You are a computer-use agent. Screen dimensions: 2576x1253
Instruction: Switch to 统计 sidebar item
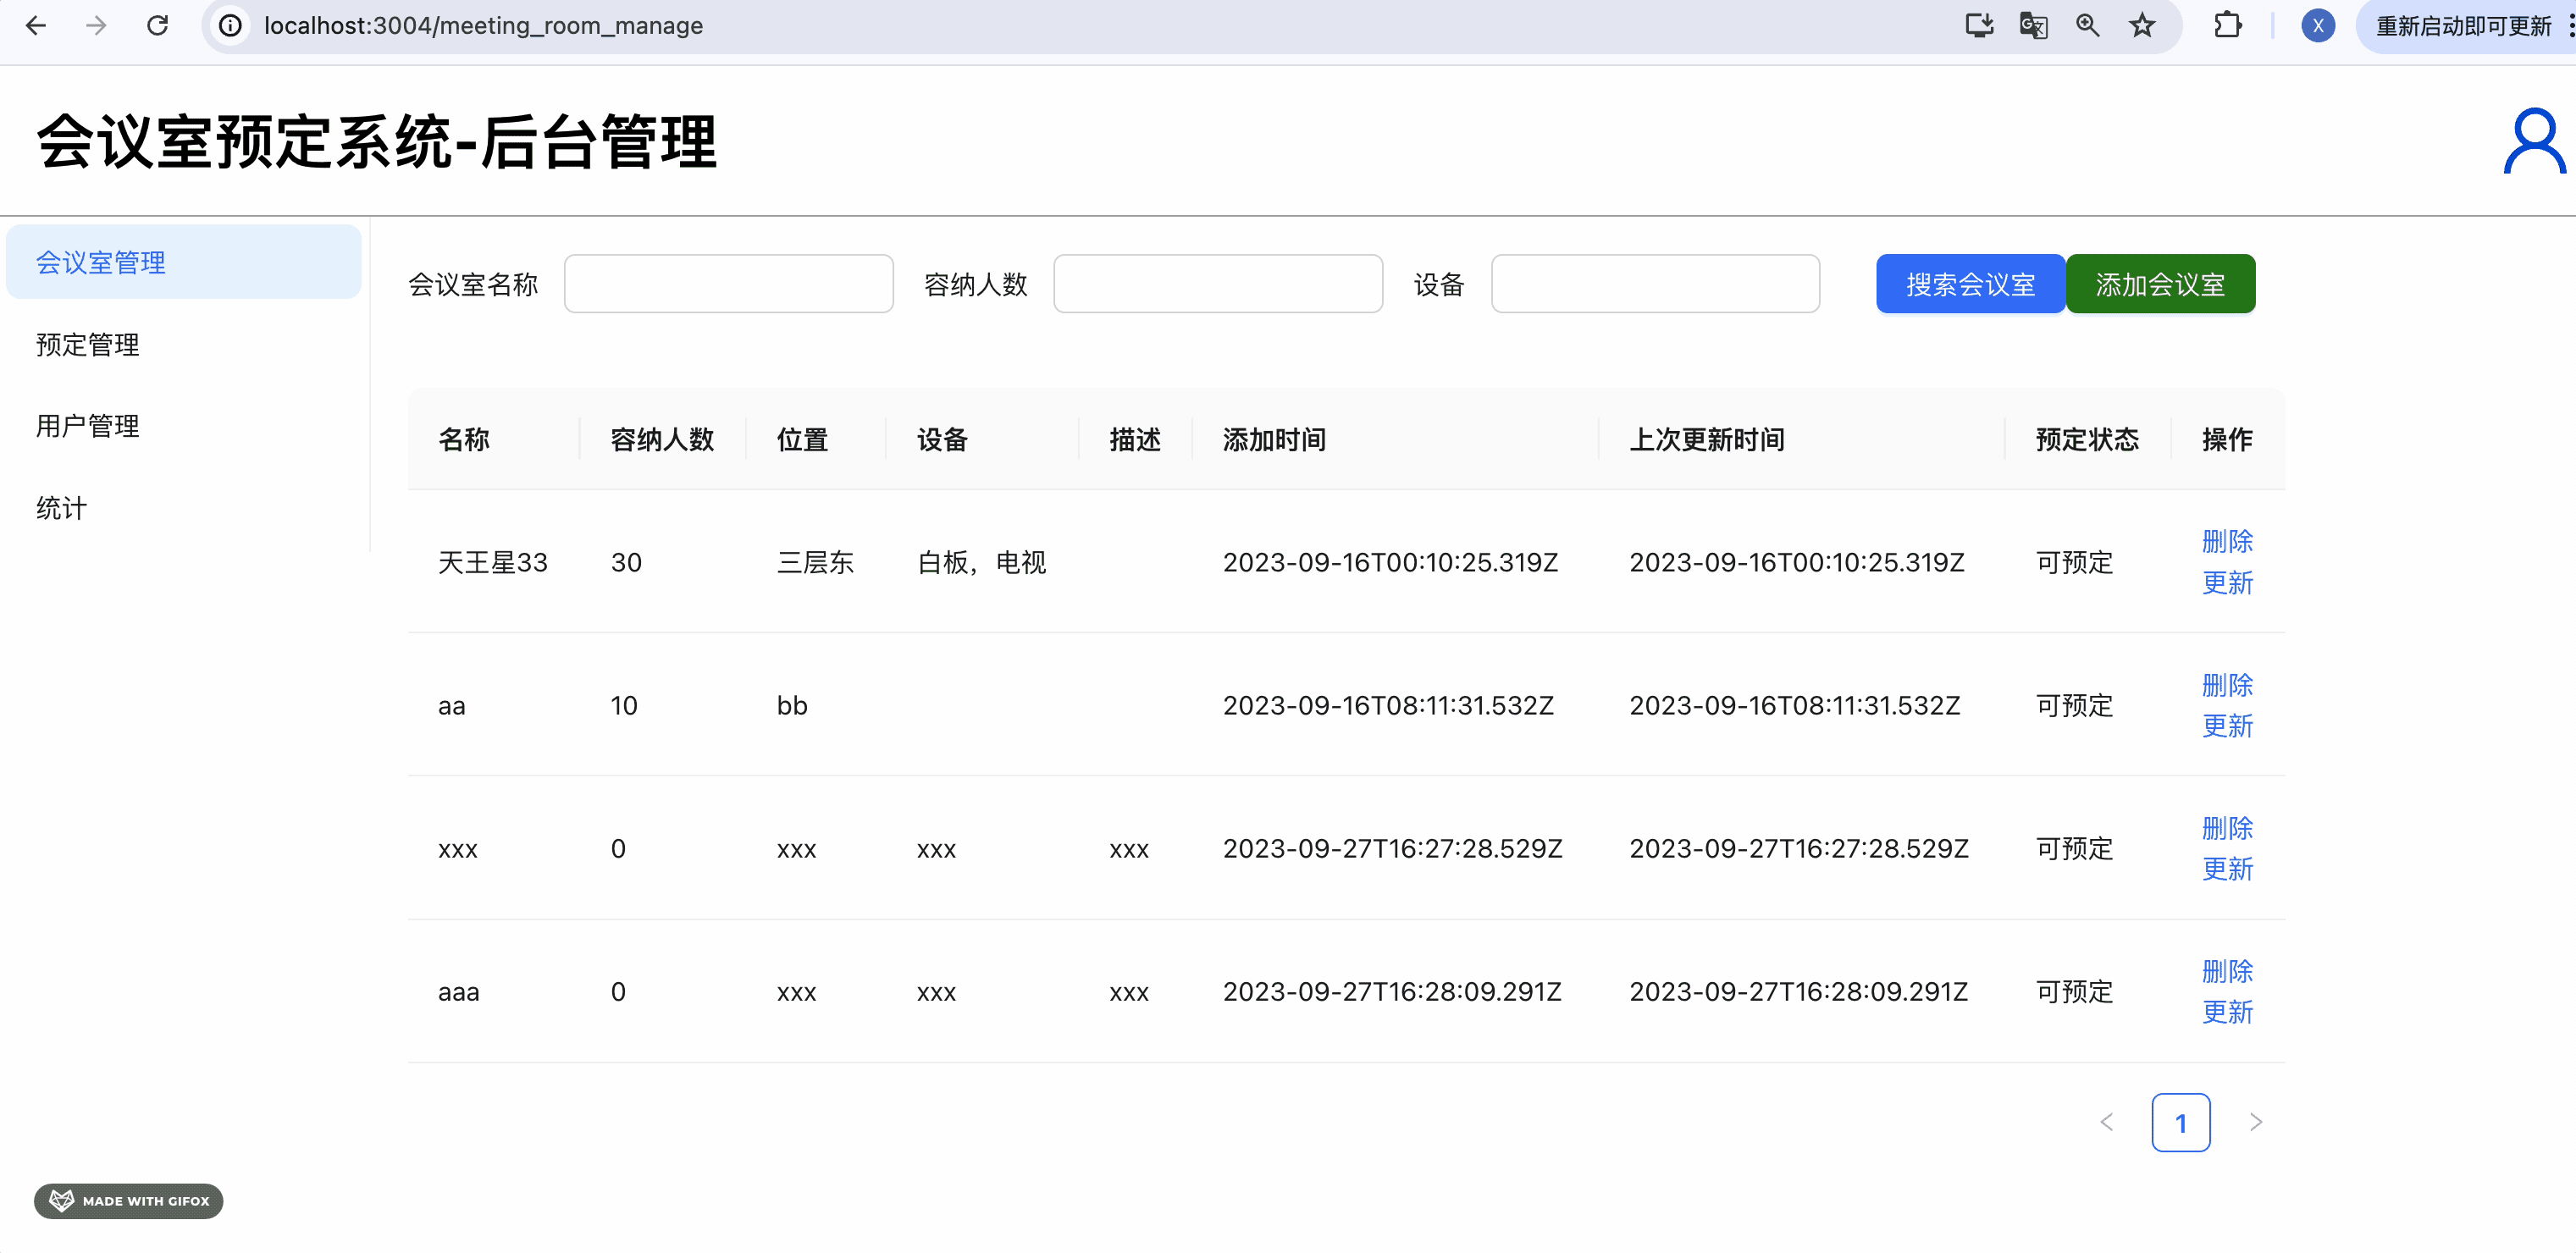pyautogui.click(x=62, y=508)
